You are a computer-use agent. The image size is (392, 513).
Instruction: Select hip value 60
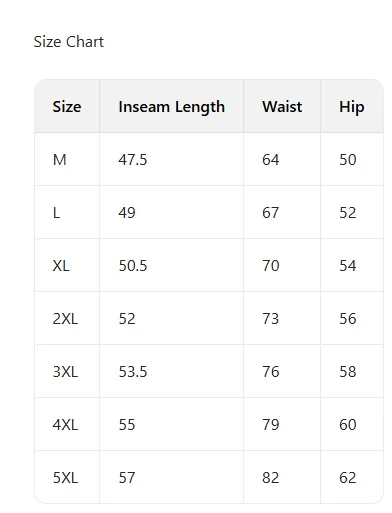pos(348,425)
